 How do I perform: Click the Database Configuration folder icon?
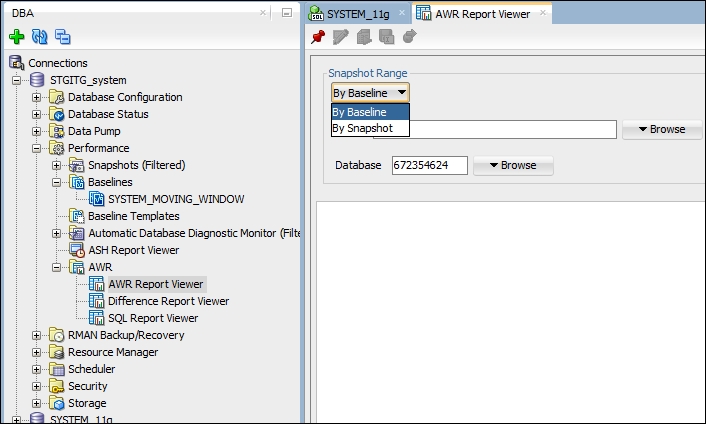point(57,97)
